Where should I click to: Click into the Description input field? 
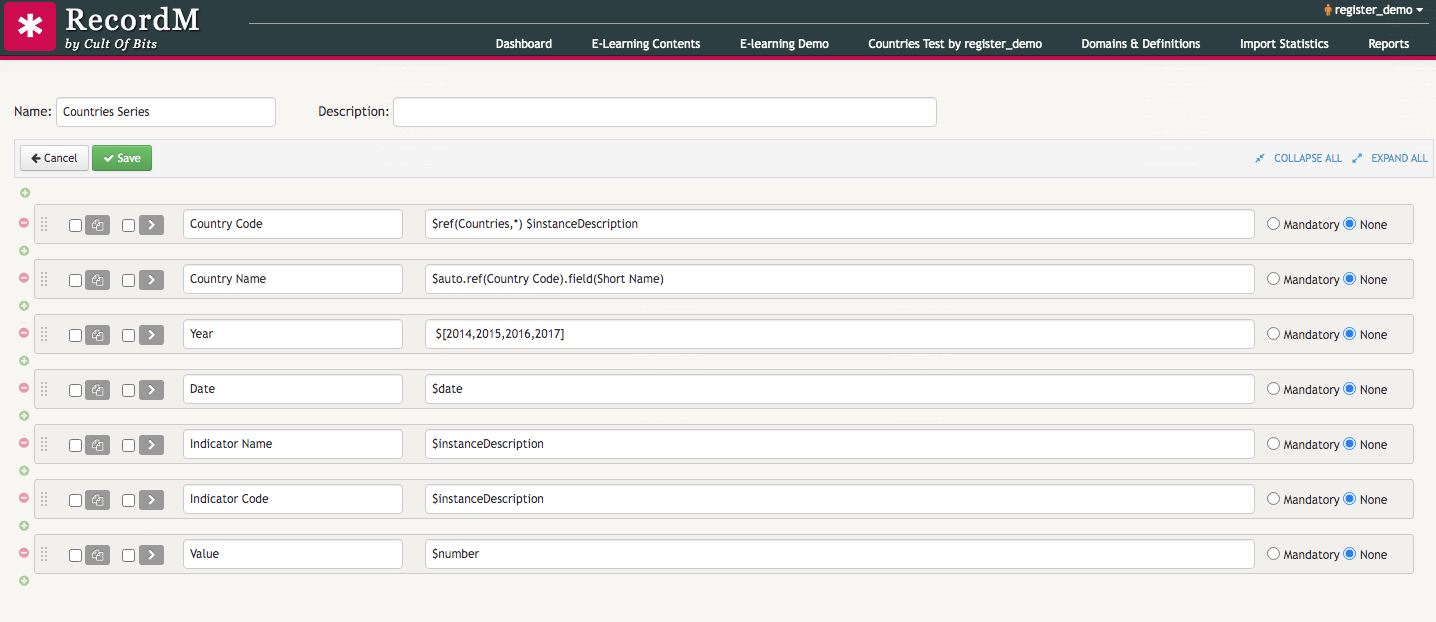coord(664,112)
